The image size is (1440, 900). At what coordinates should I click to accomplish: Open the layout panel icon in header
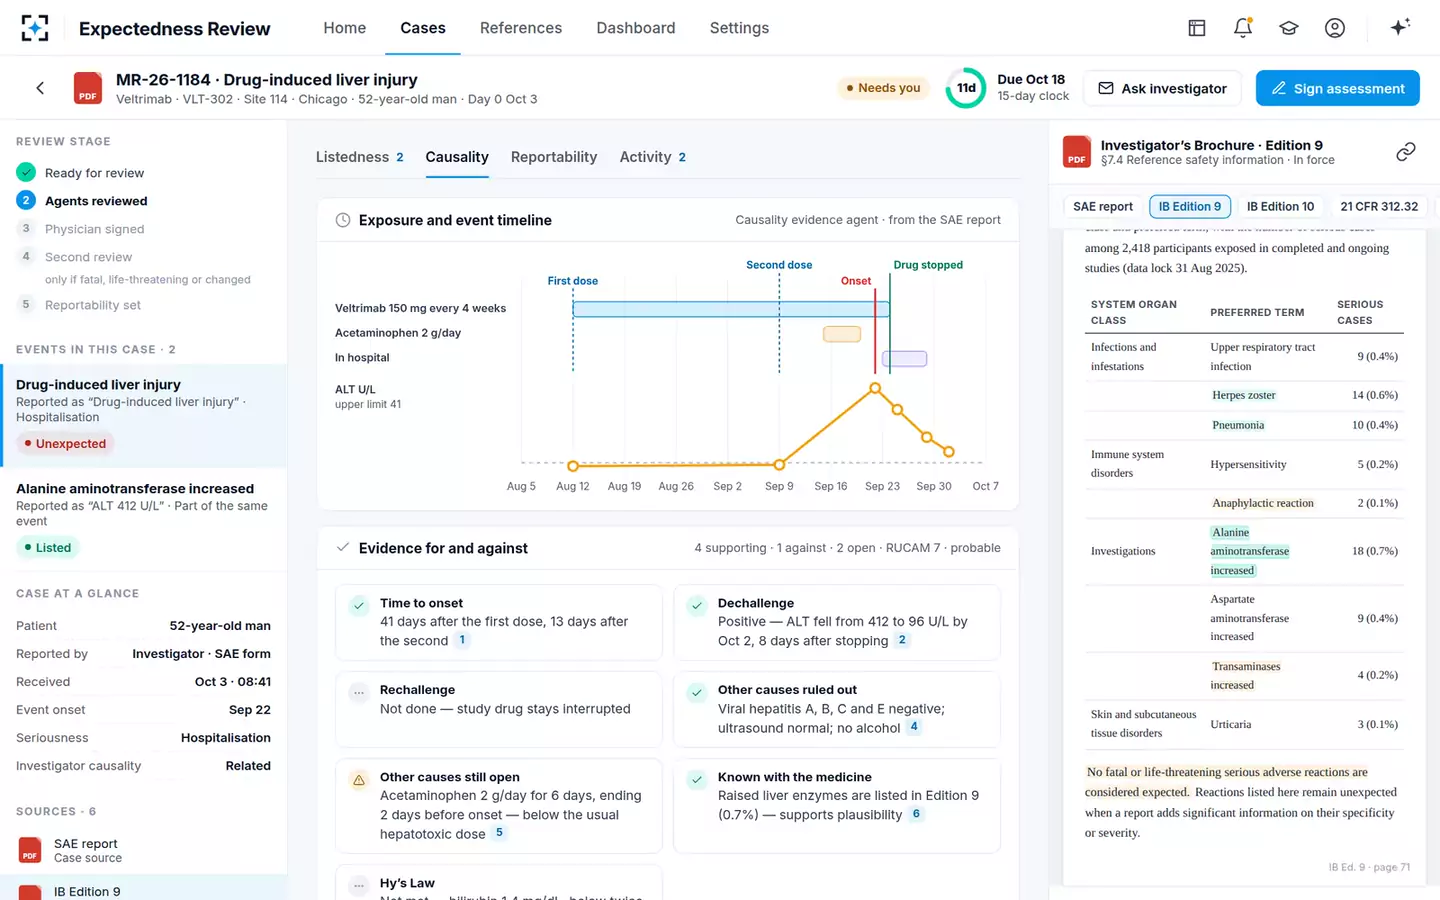(1197, 28)
